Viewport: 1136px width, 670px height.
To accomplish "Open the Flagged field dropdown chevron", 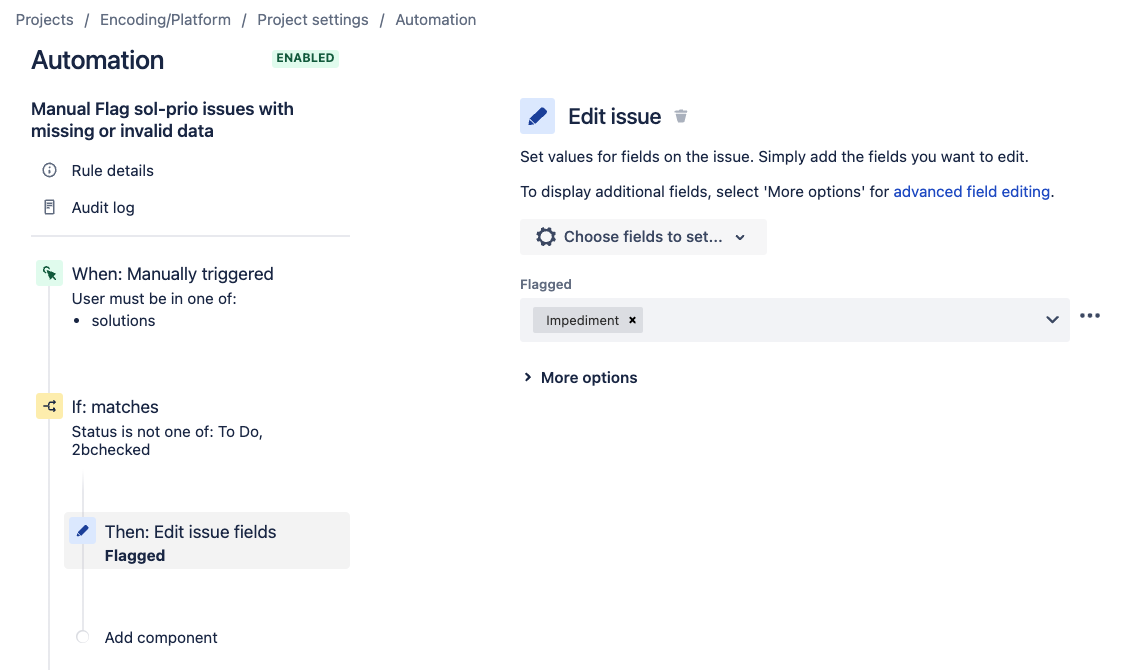I will pos(1052,319).
